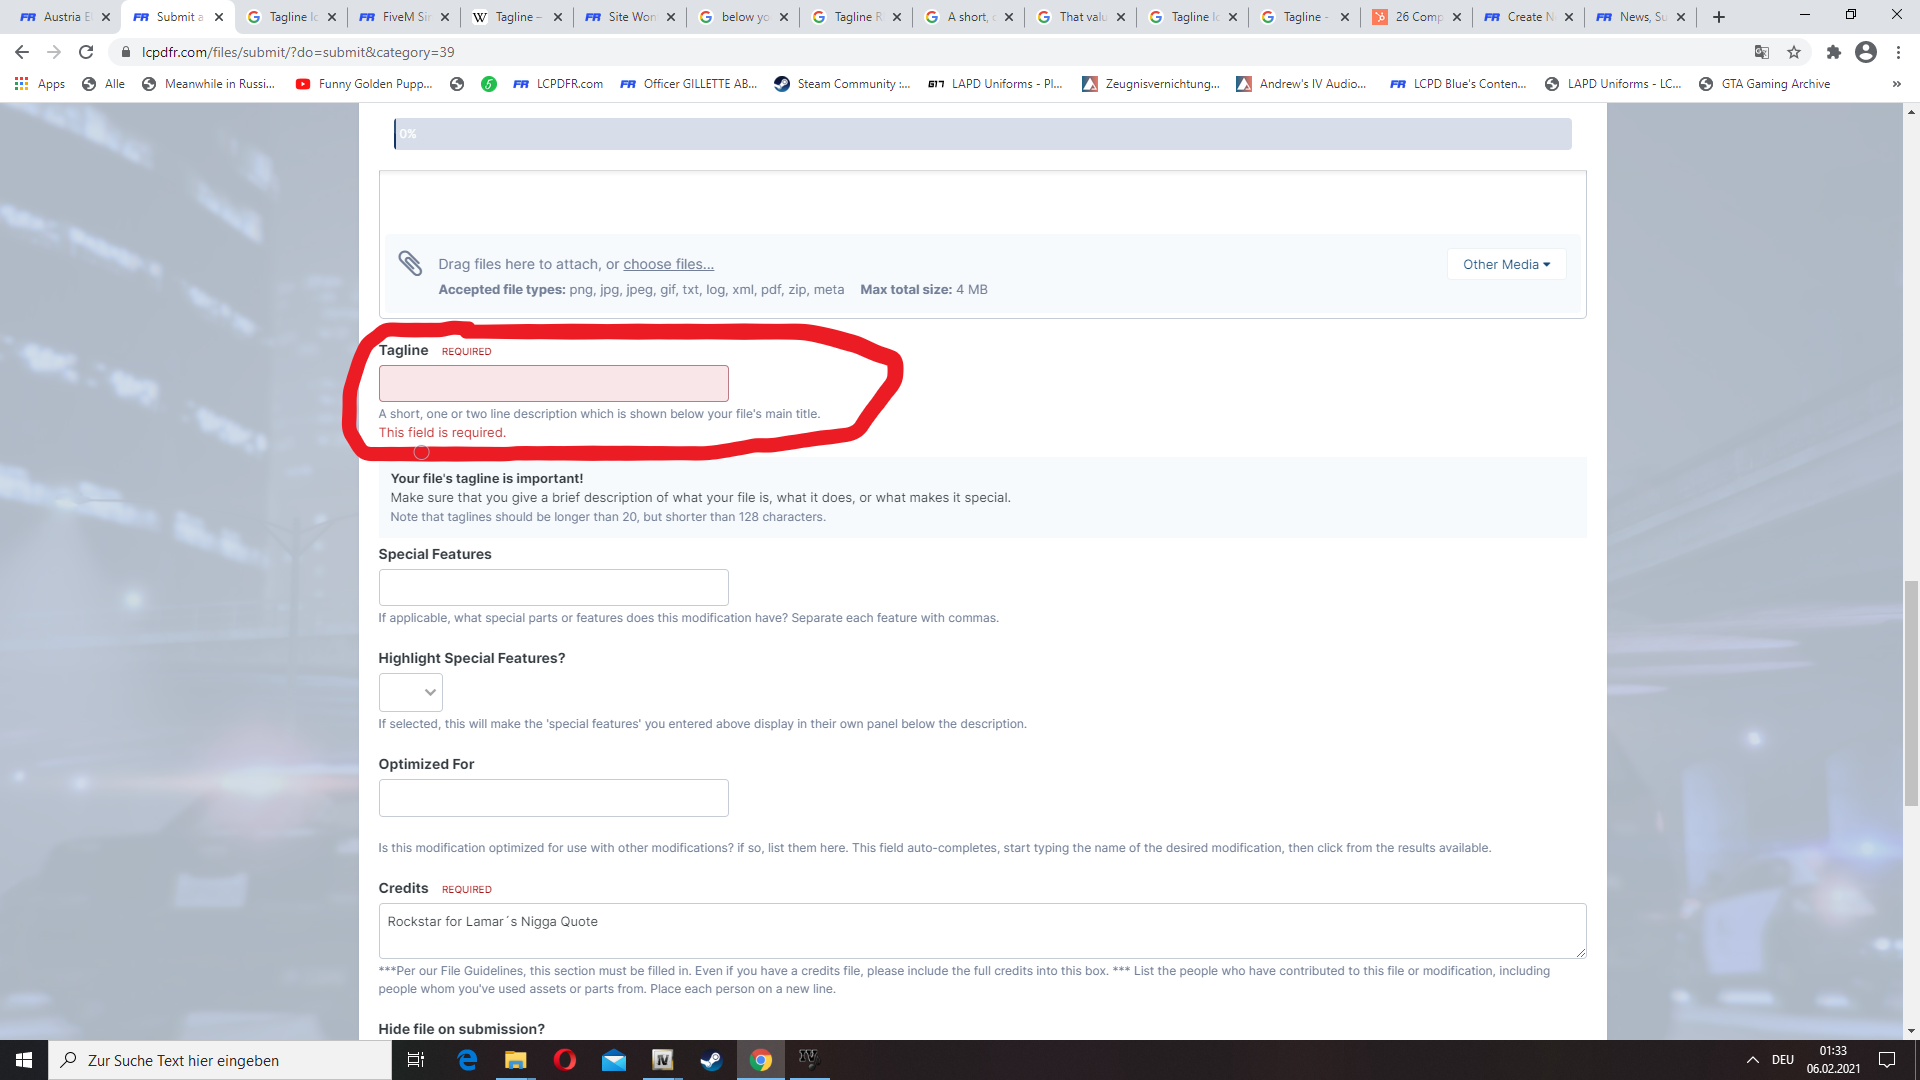Open the Apps bookmarks shortcut
1920x1080 pixels.
click(40, 84)
